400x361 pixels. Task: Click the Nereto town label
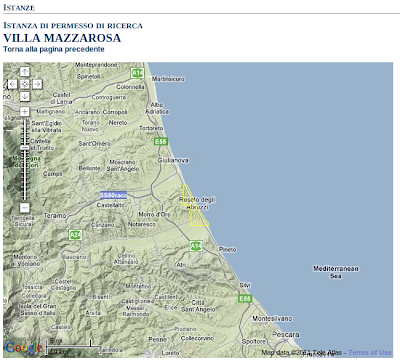point(118,123)
